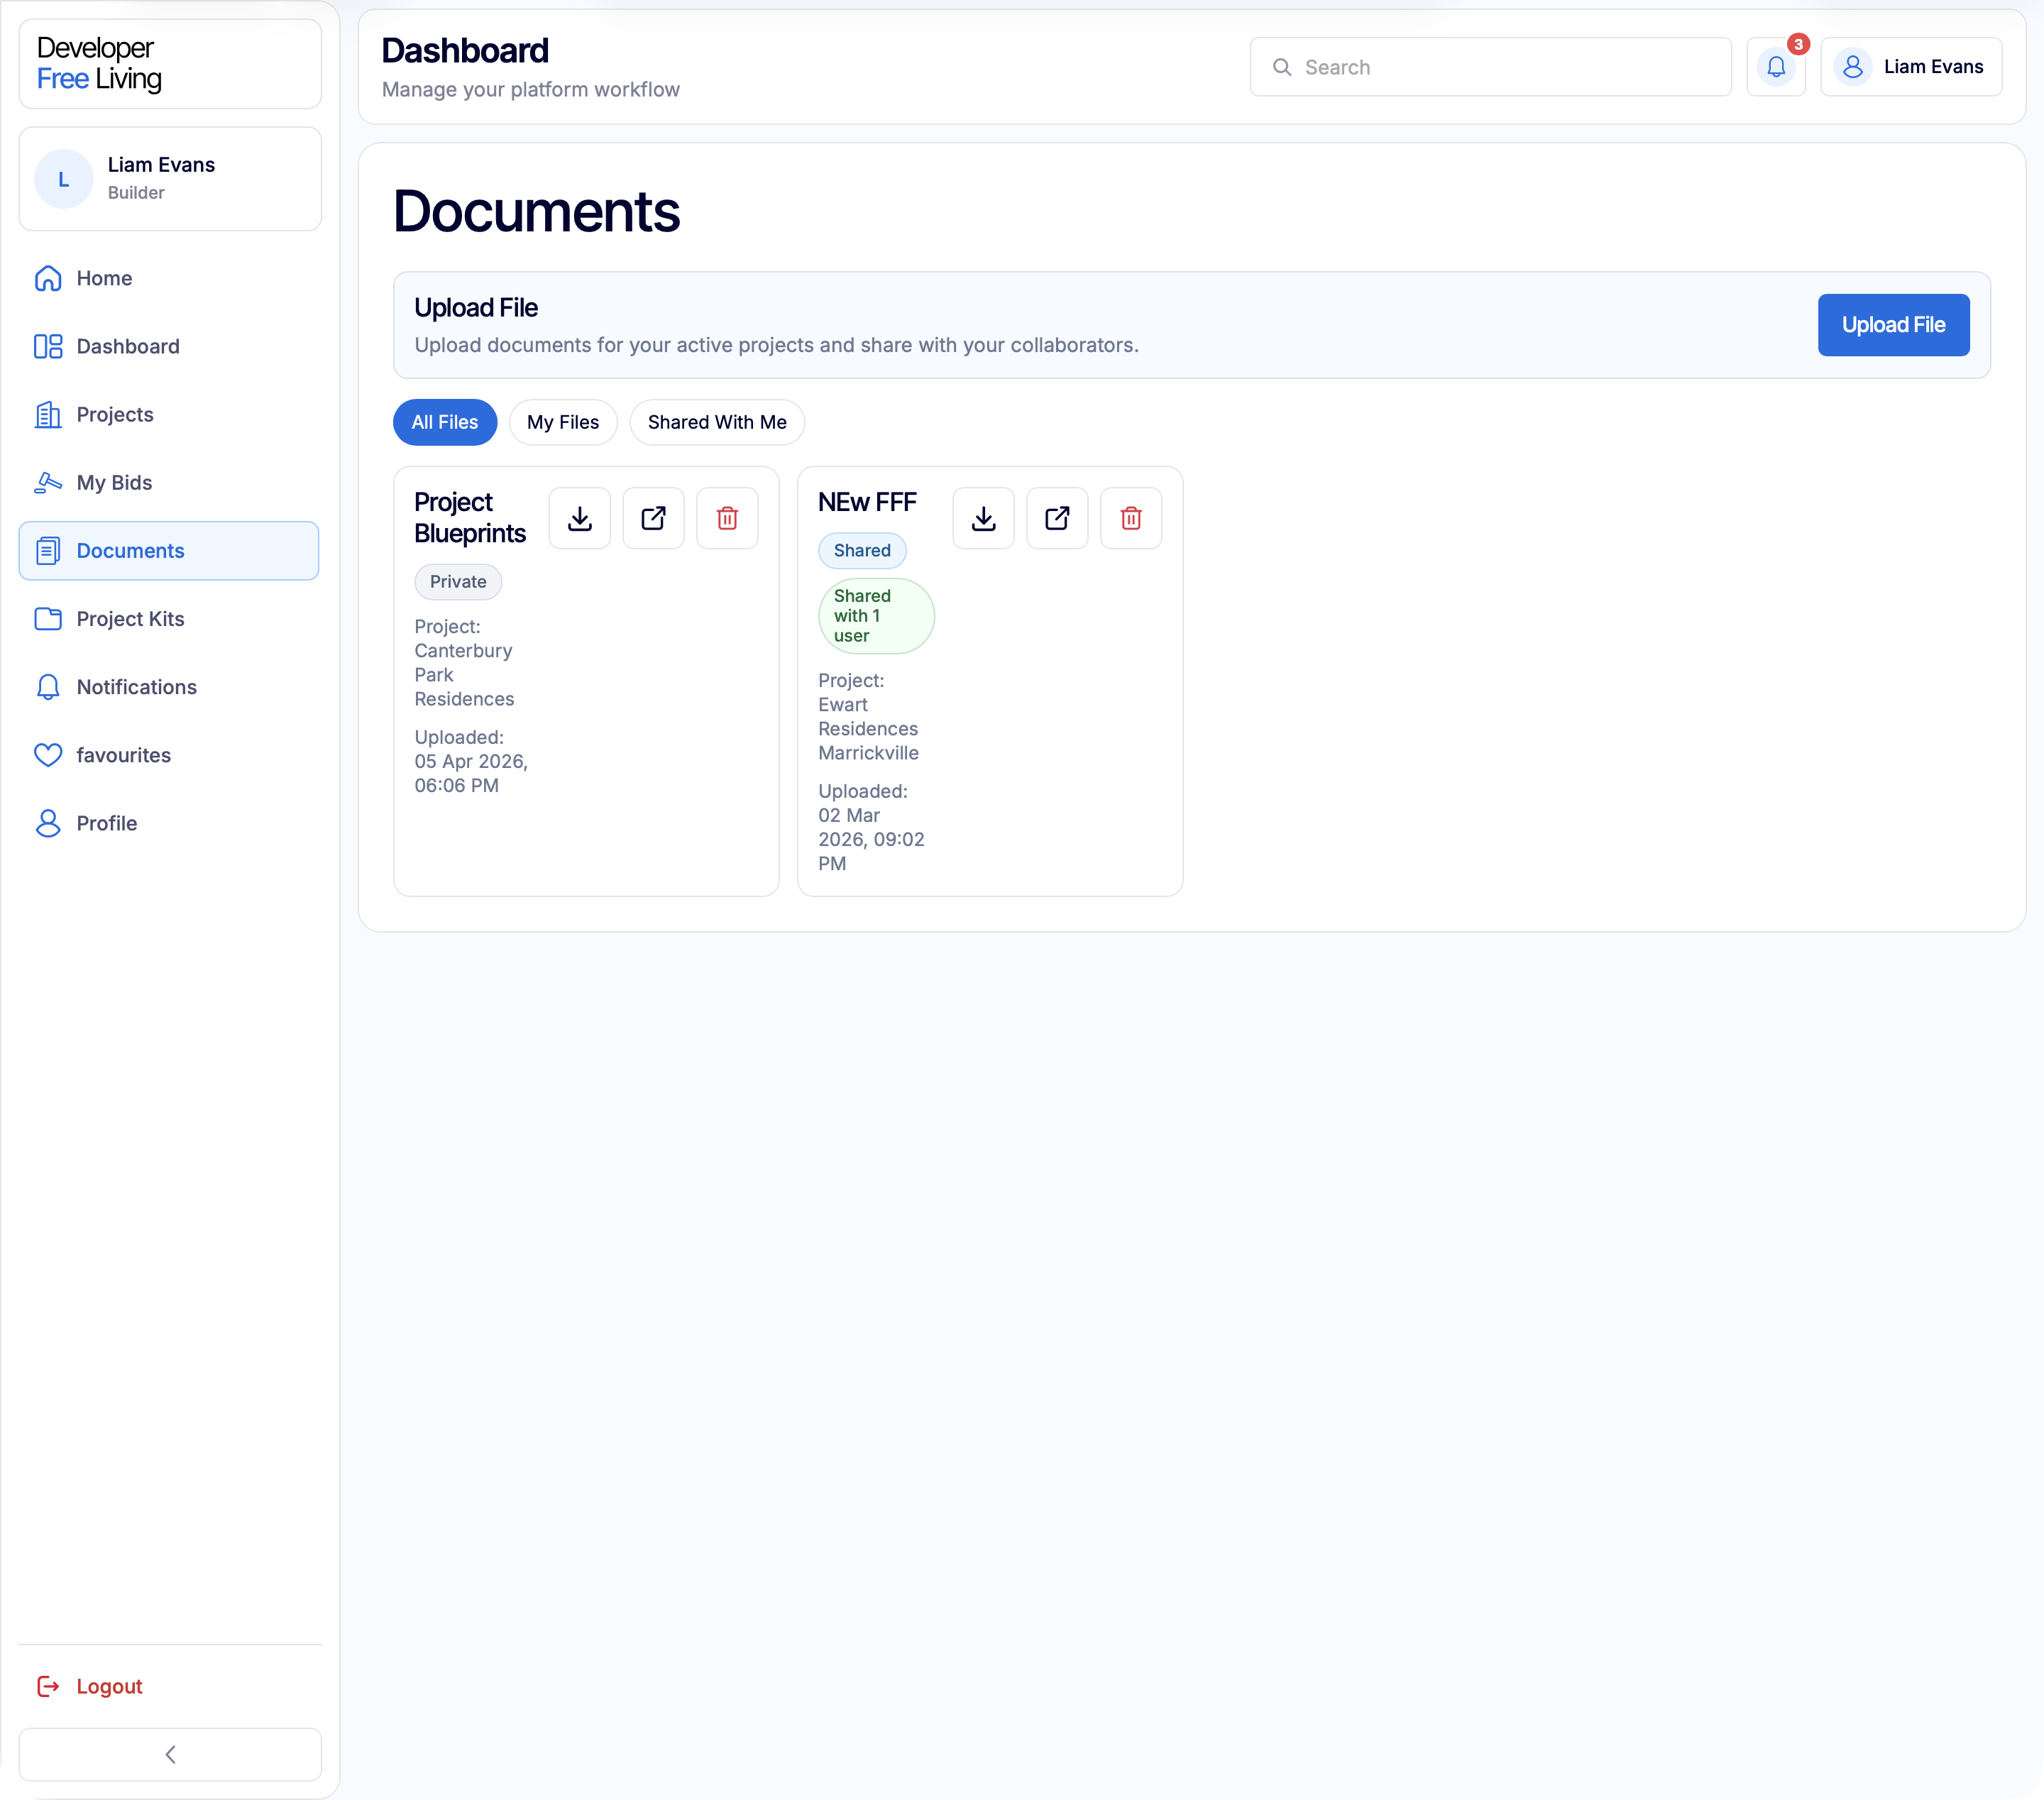This screenshot has width=2044, height=1800.
Task: Switch to the My Files tab
Action: pyautogui.click(x=563, y=422)
